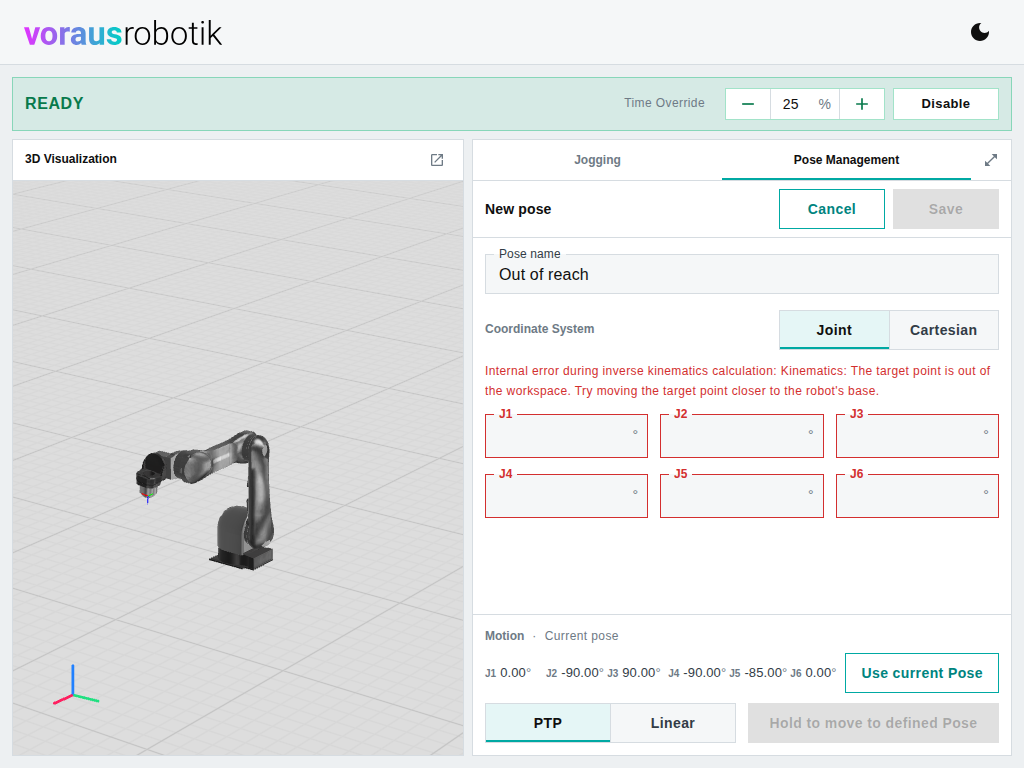Click Use current Pose button
The height and width of the screenshot is (768, 1024).
pyautogui.click(x=921, y=673)
